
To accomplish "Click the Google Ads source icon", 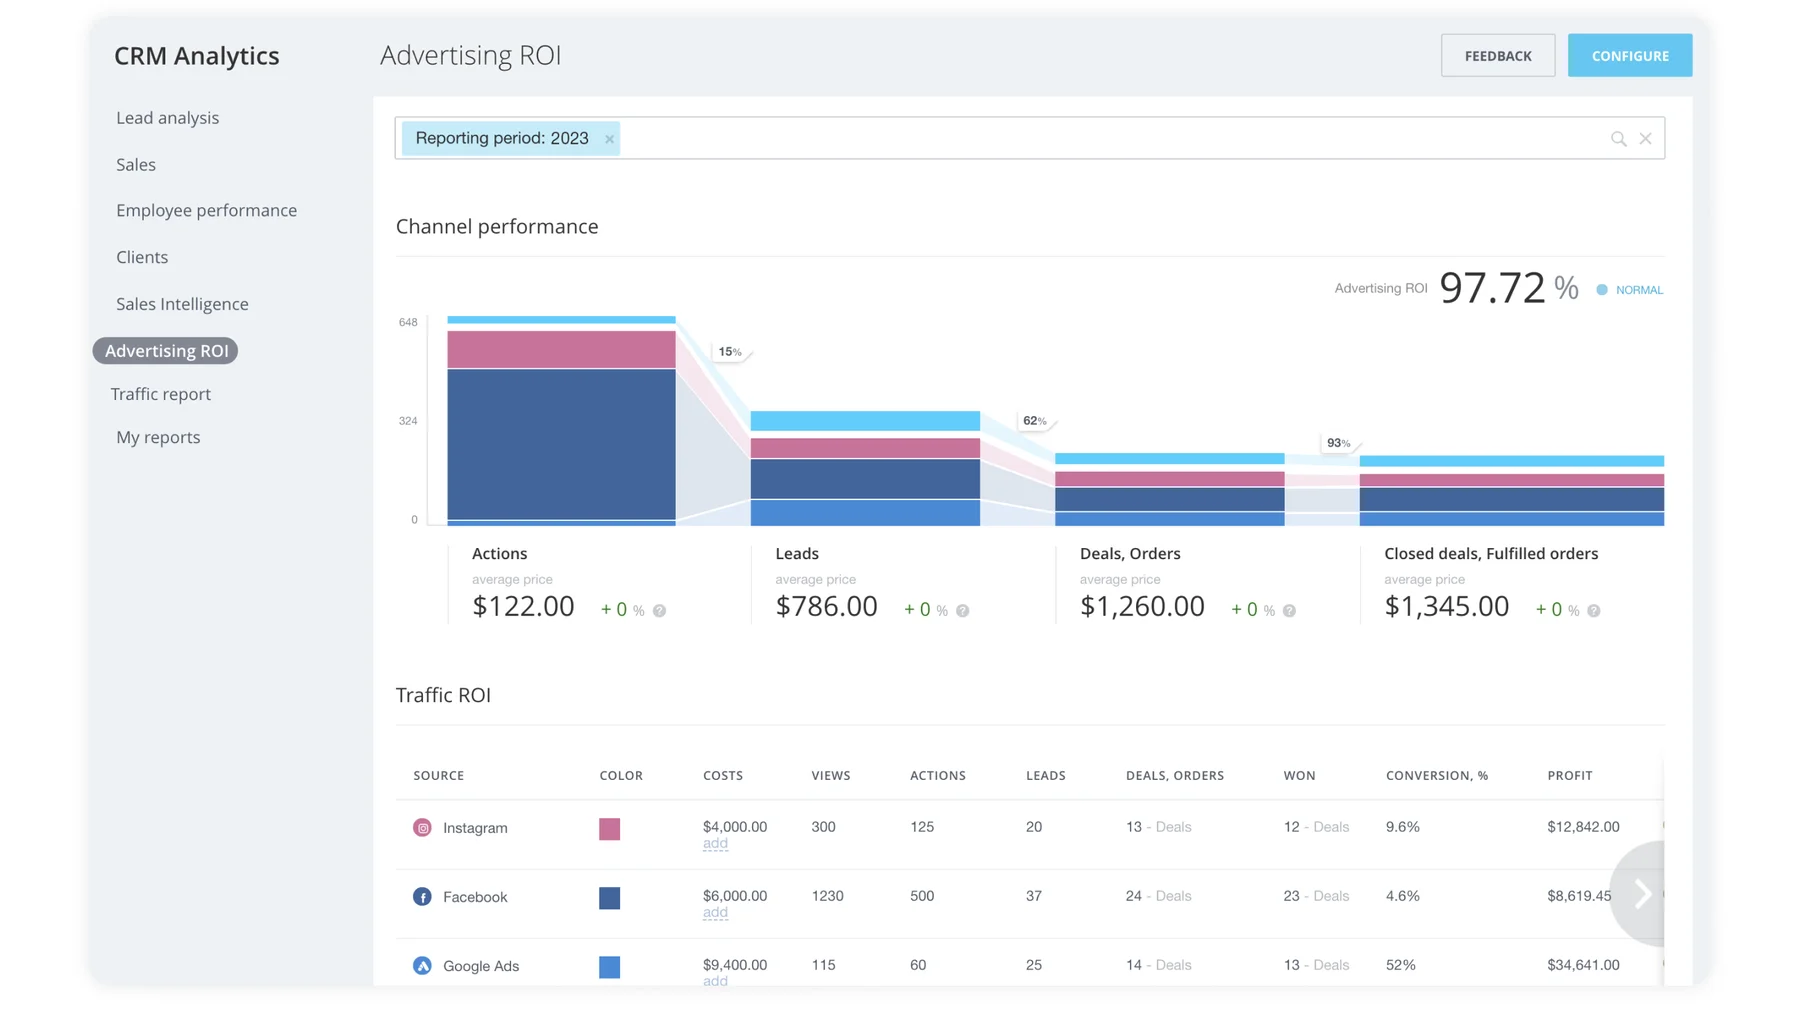I will tap(422, 966).
